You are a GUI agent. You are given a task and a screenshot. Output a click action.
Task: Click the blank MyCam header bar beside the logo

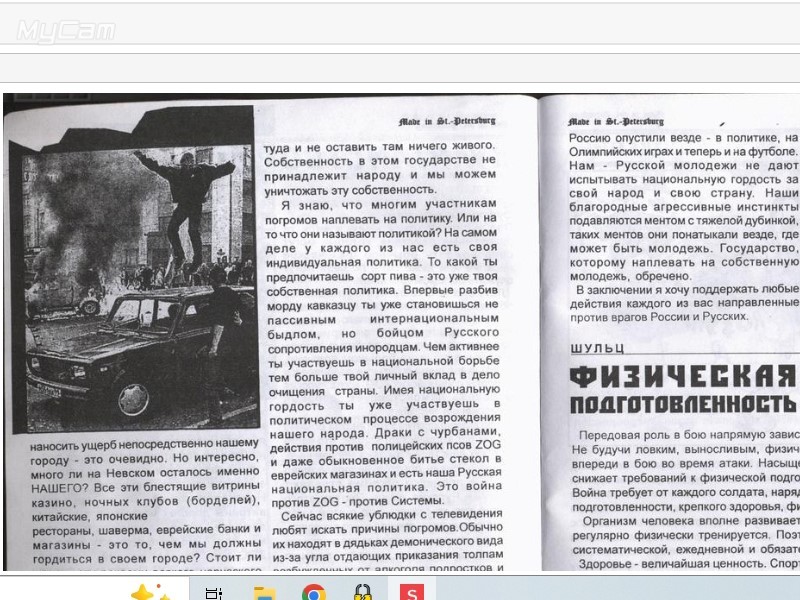(450, 32)
